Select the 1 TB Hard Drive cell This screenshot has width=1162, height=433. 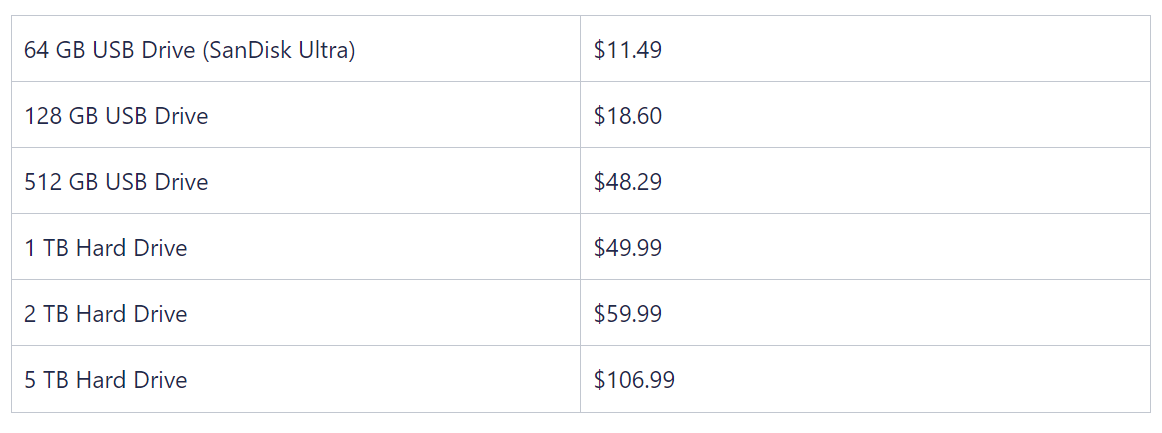pos(296,247)
